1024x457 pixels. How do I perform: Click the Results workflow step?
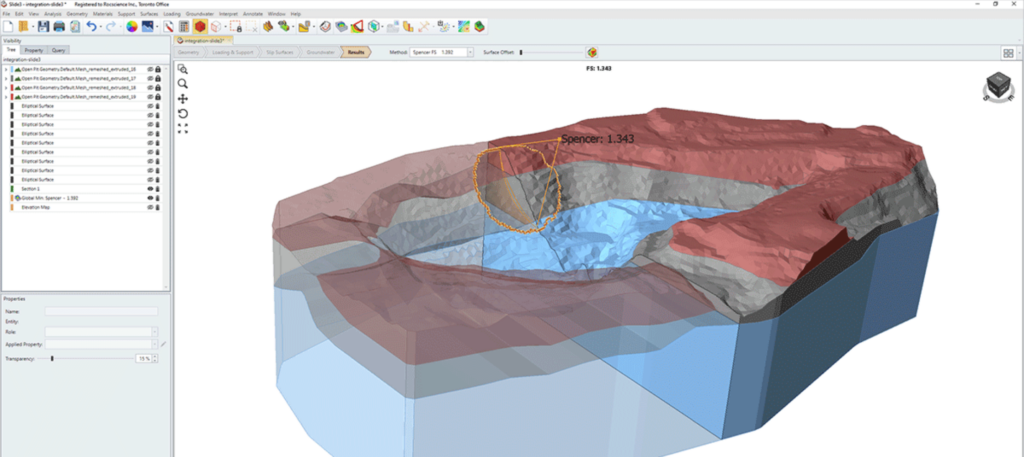[x=356, y=52]
